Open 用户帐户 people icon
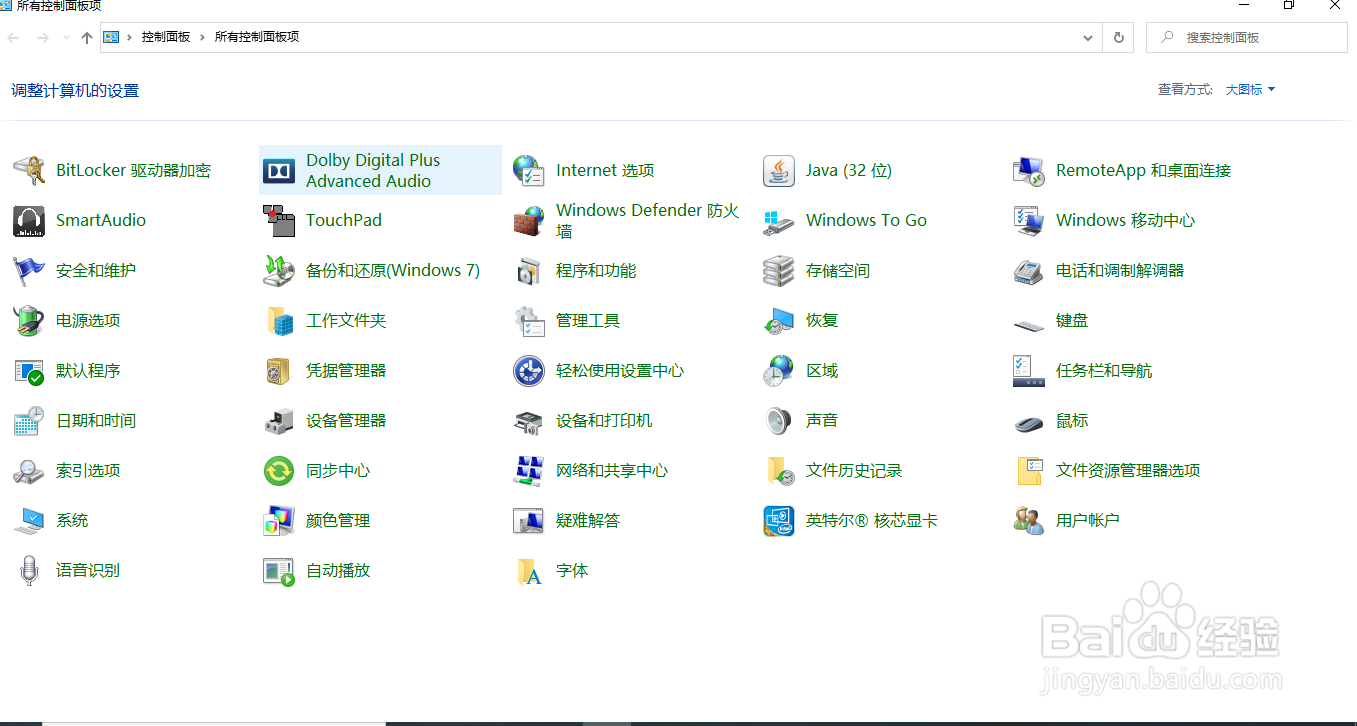The image size is (1357, 726). pyautogui.click(x=1029, y=521)
